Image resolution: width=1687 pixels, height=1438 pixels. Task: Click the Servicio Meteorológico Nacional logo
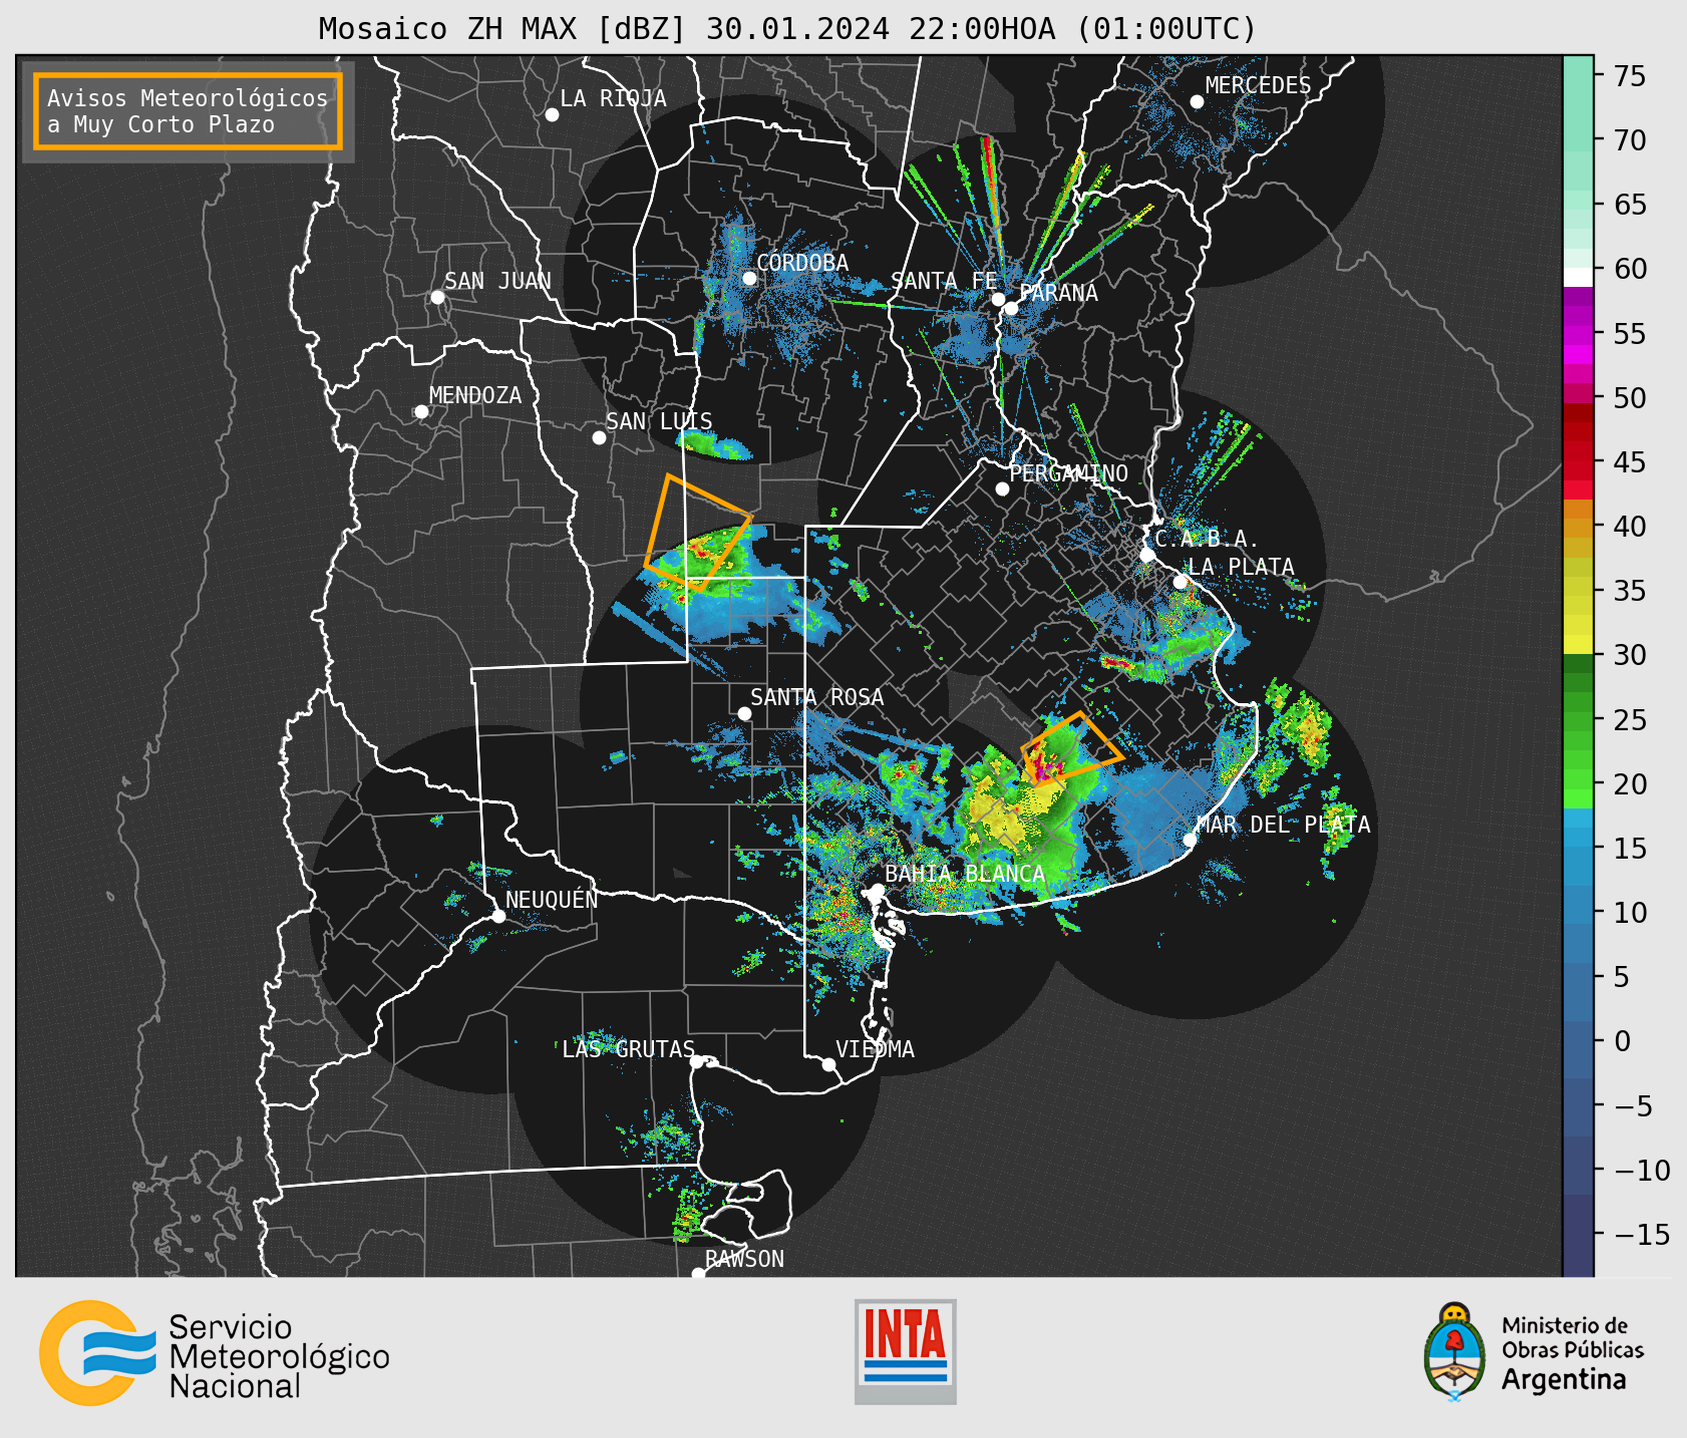point(214,1353)
